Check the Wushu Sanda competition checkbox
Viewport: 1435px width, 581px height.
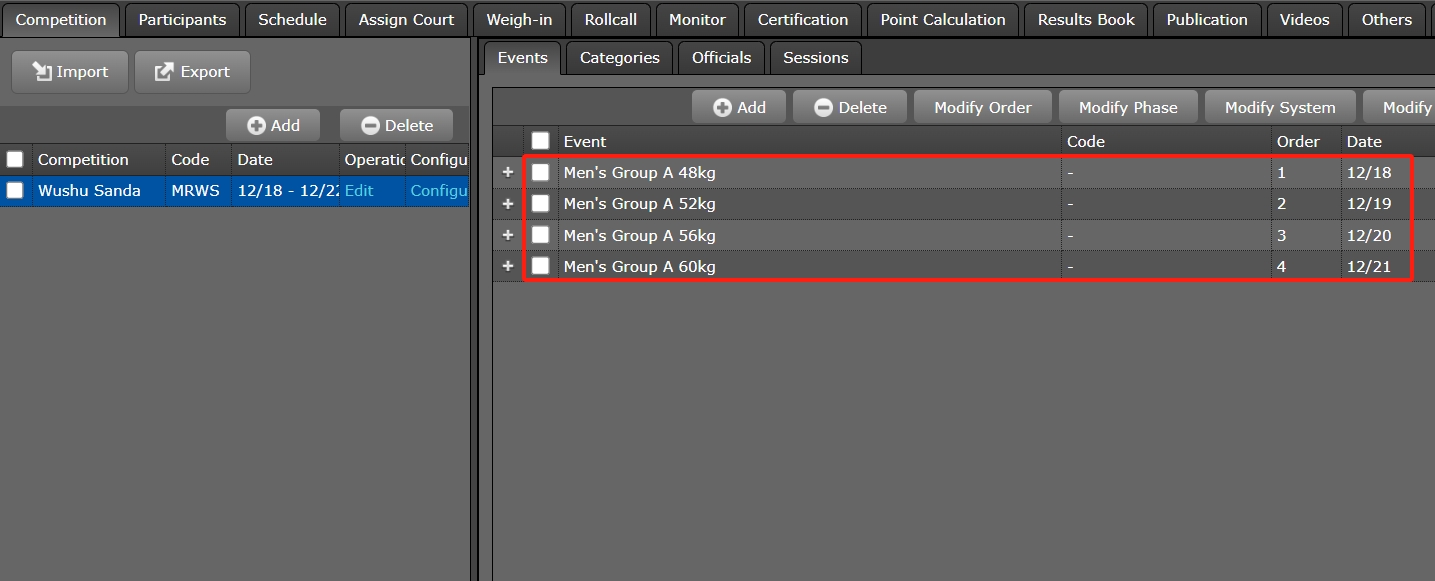point(15,190)
